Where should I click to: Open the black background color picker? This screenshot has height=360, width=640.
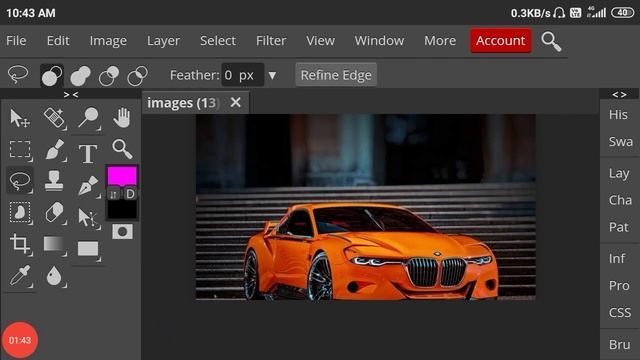(x=122, y=210)
